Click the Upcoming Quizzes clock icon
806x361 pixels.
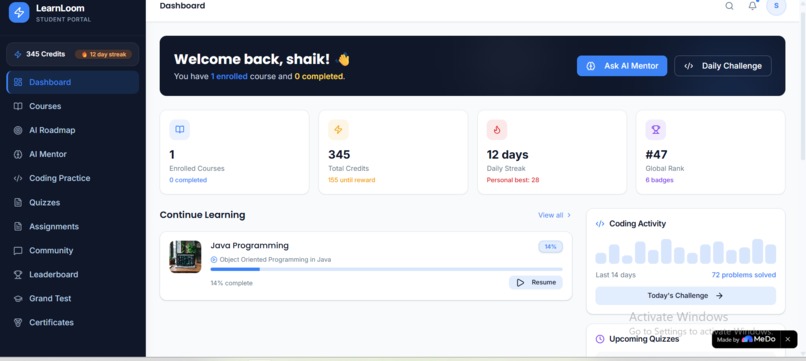point(600,339)
